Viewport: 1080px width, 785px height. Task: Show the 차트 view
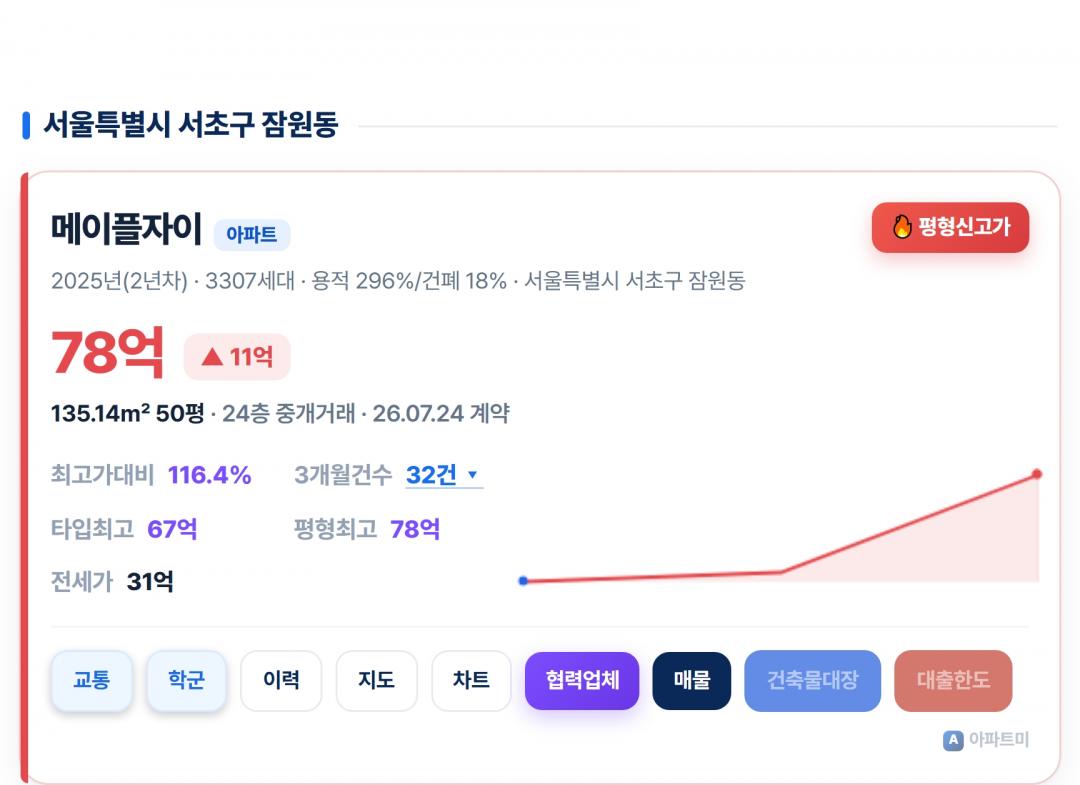[471, 680]
